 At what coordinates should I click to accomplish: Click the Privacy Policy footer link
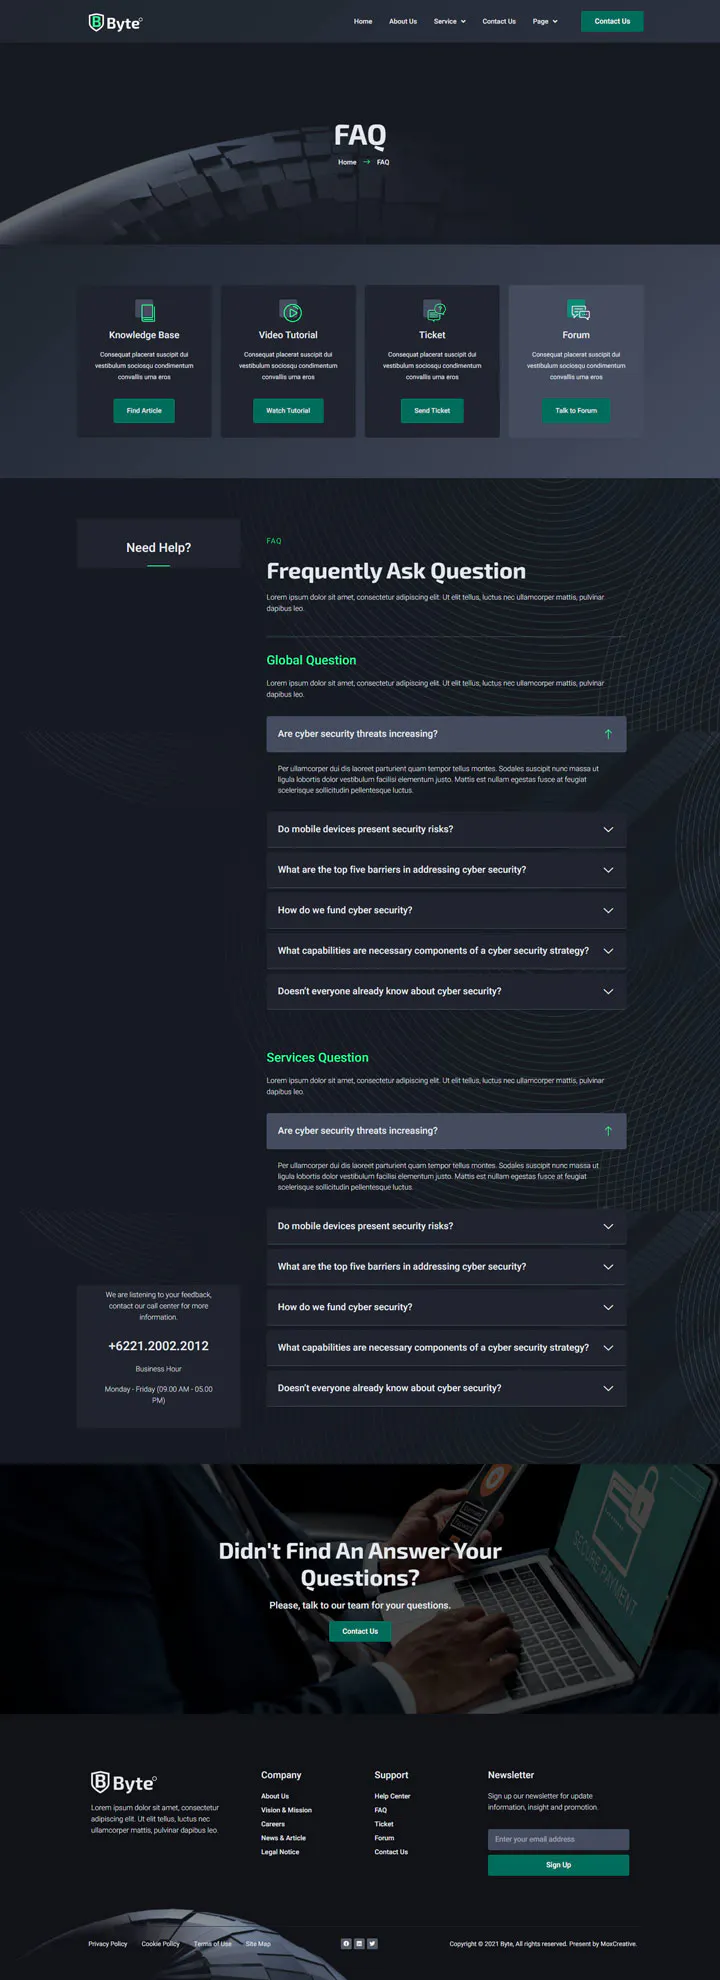pyautogui.click(x=108, y=1943)
